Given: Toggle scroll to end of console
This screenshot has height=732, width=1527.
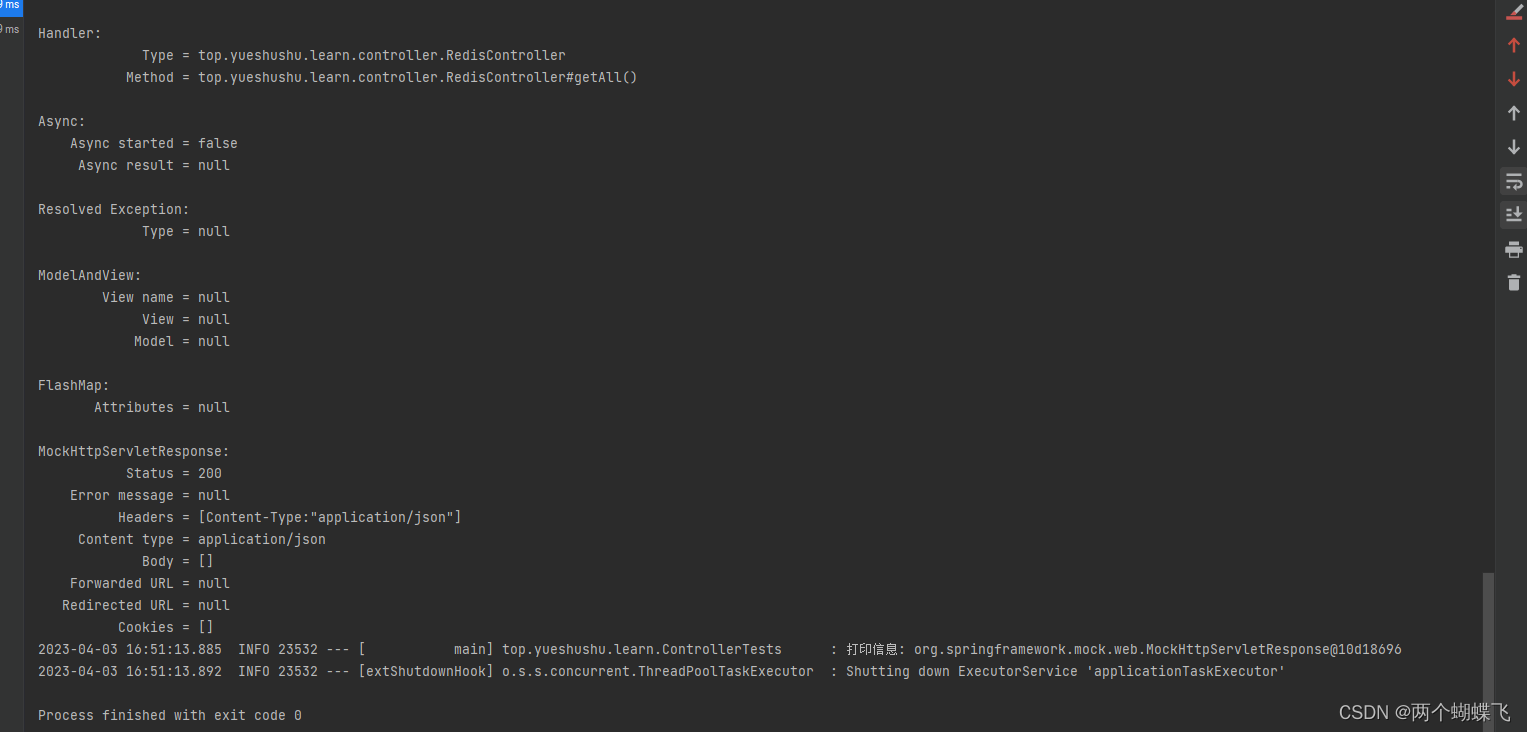Looking at the screenshot, I should [x=1513, y=214].
